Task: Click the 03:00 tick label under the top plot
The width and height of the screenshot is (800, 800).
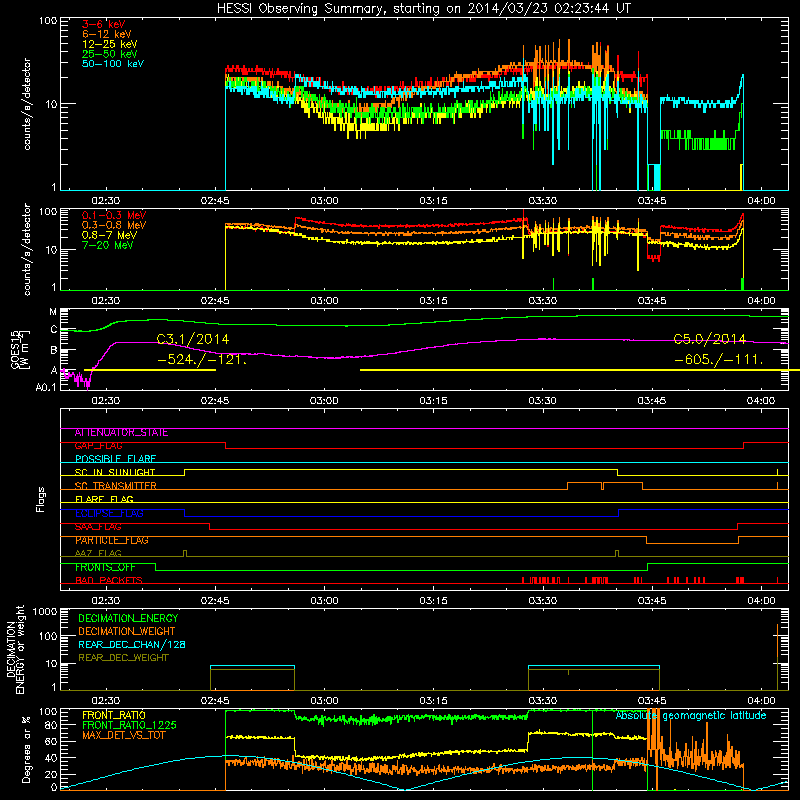Action: (324, 201)
